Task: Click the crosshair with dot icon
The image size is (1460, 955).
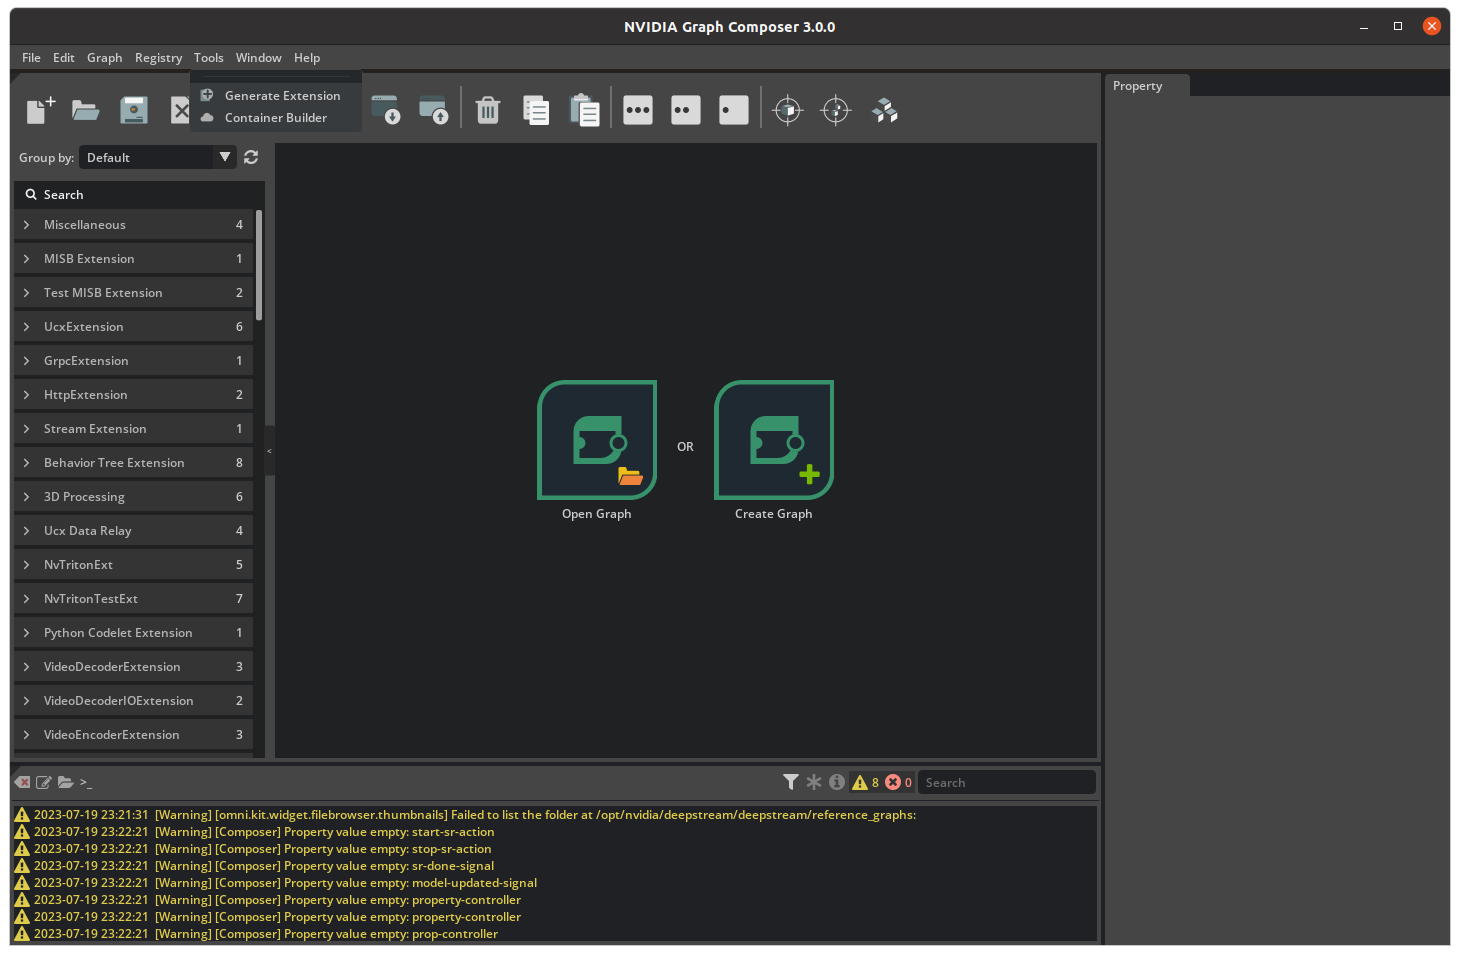Action: pyautogui.click(x=836, y=110)
